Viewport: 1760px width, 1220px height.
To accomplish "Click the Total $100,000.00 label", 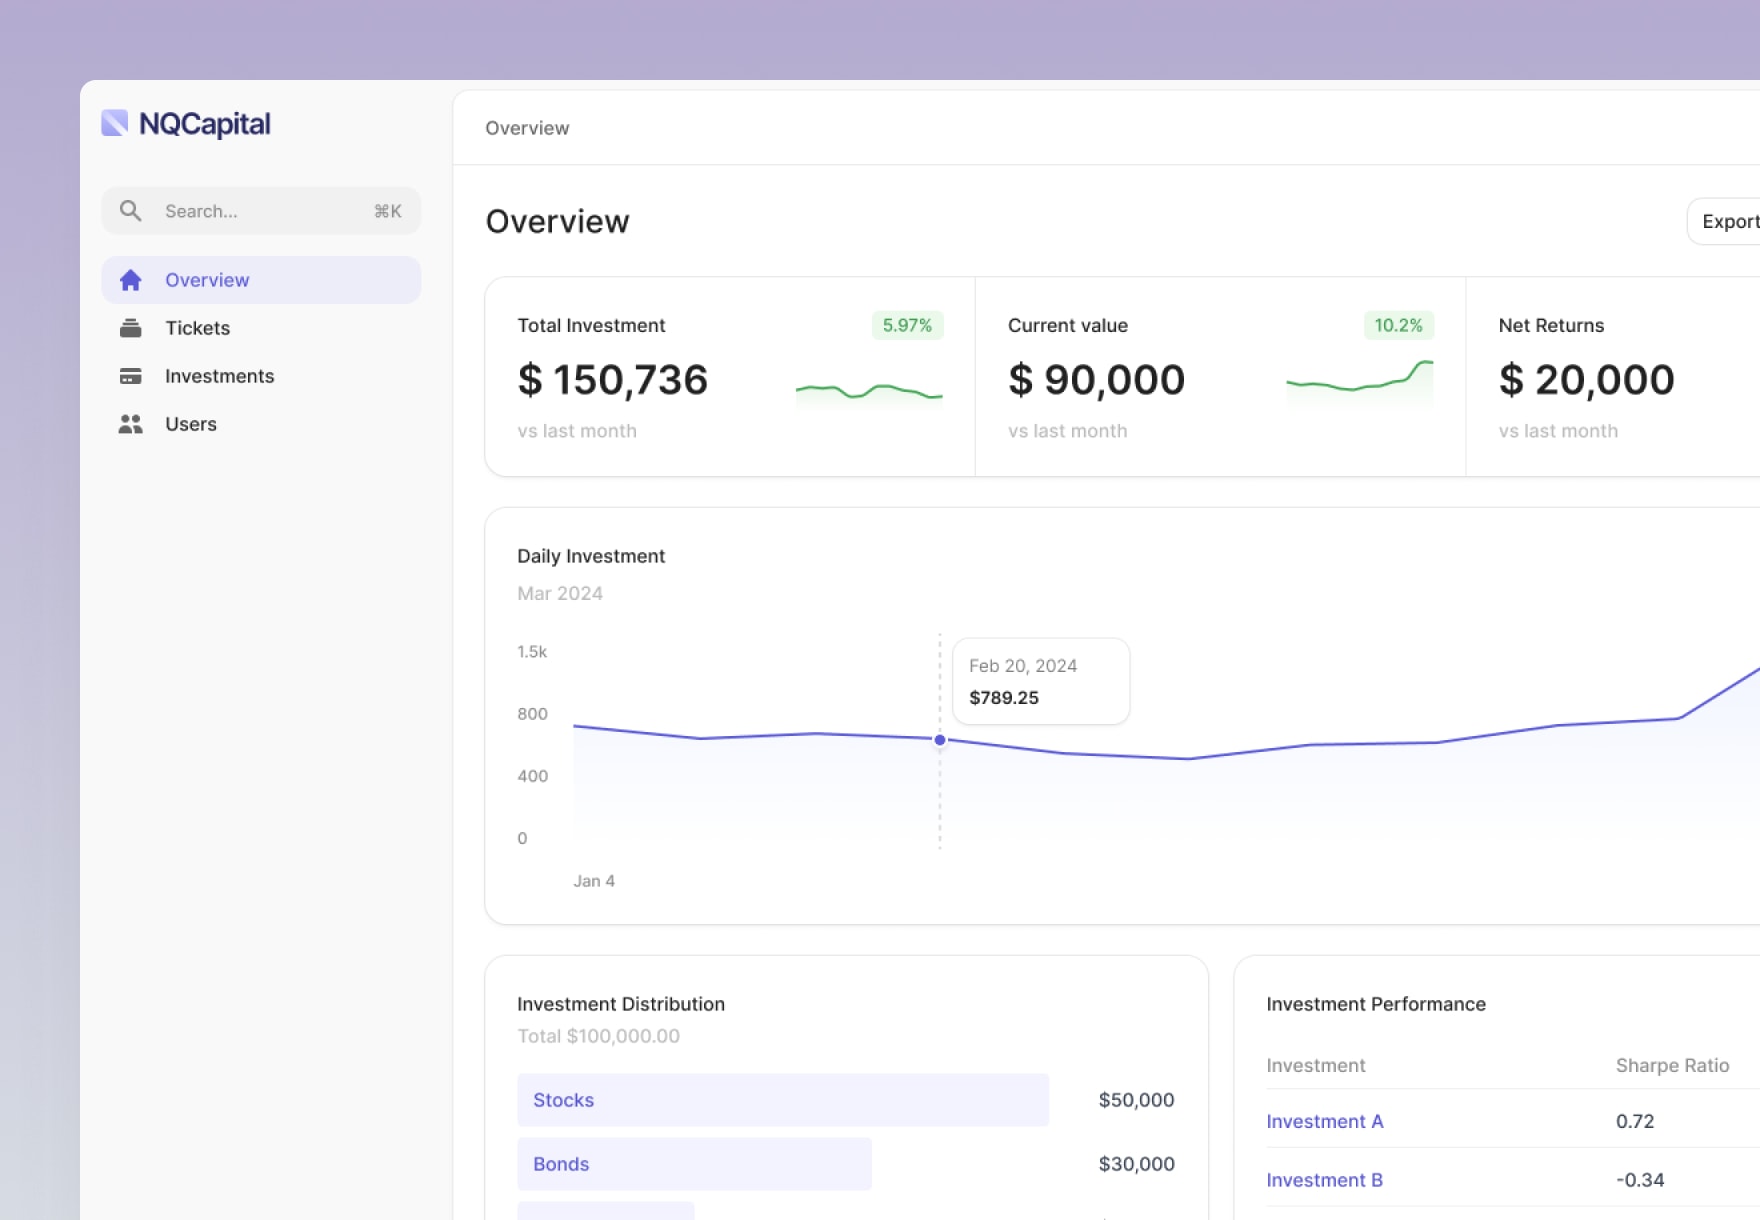I will point(598,1036).
